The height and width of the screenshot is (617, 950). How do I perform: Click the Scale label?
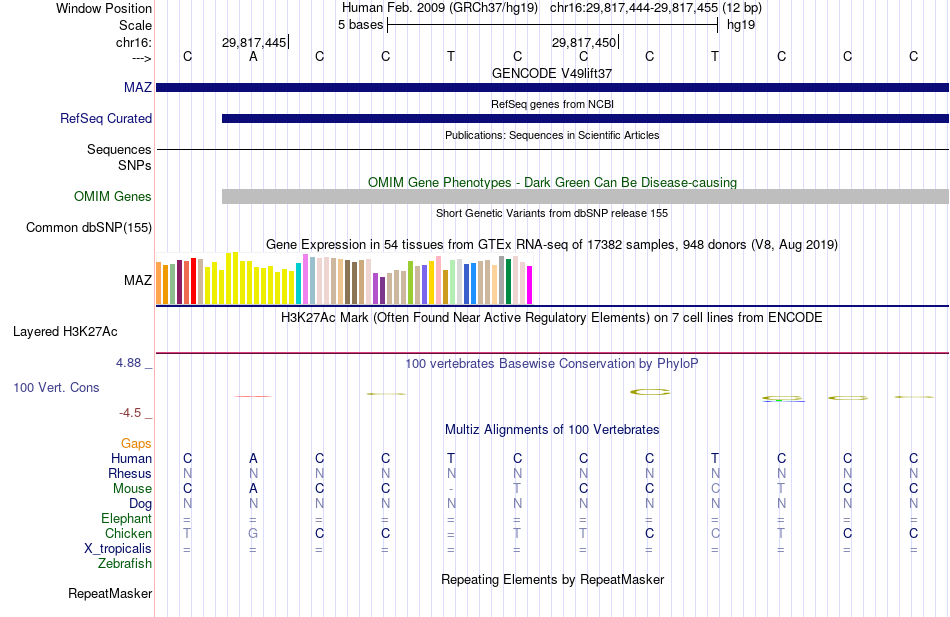pyautogui.click(x=135, y=25)
